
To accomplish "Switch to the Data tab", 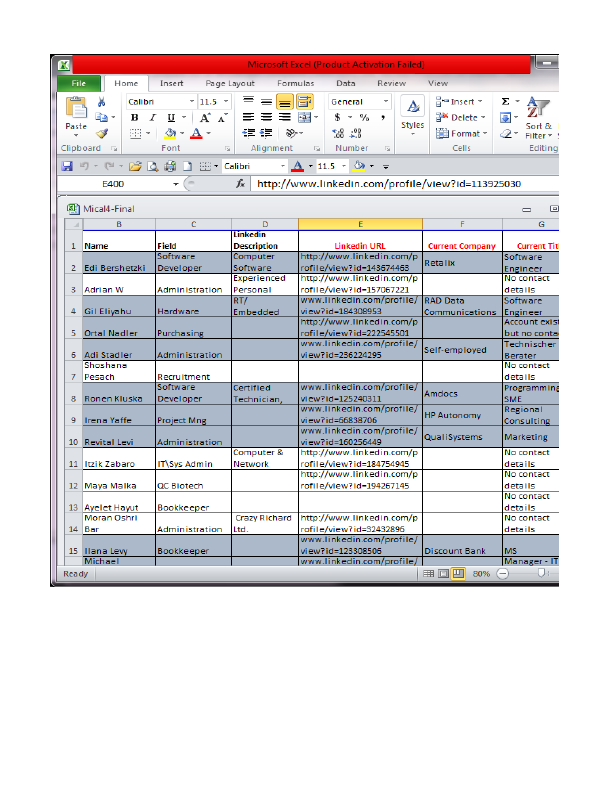I will 346,83.
